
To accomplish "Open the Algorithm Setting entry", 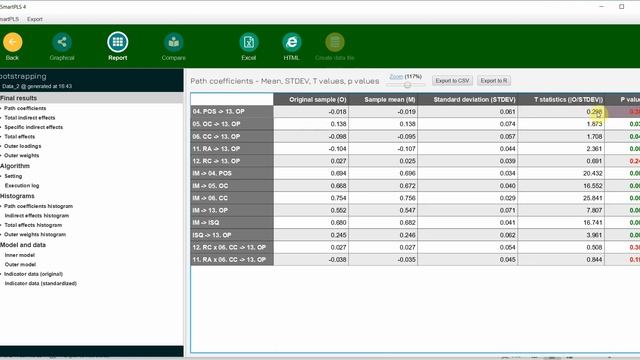I will (x=13, y=176).
